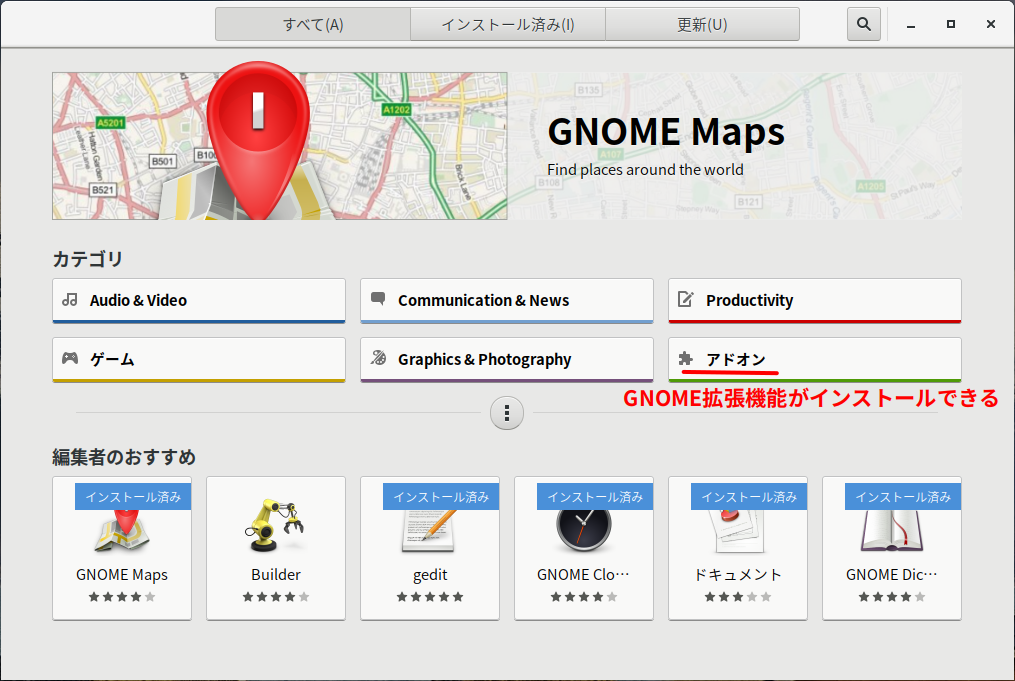Screen dimensions: 1015x681
Task: Open the GNOME Maps app card
Action: point(122,548)
